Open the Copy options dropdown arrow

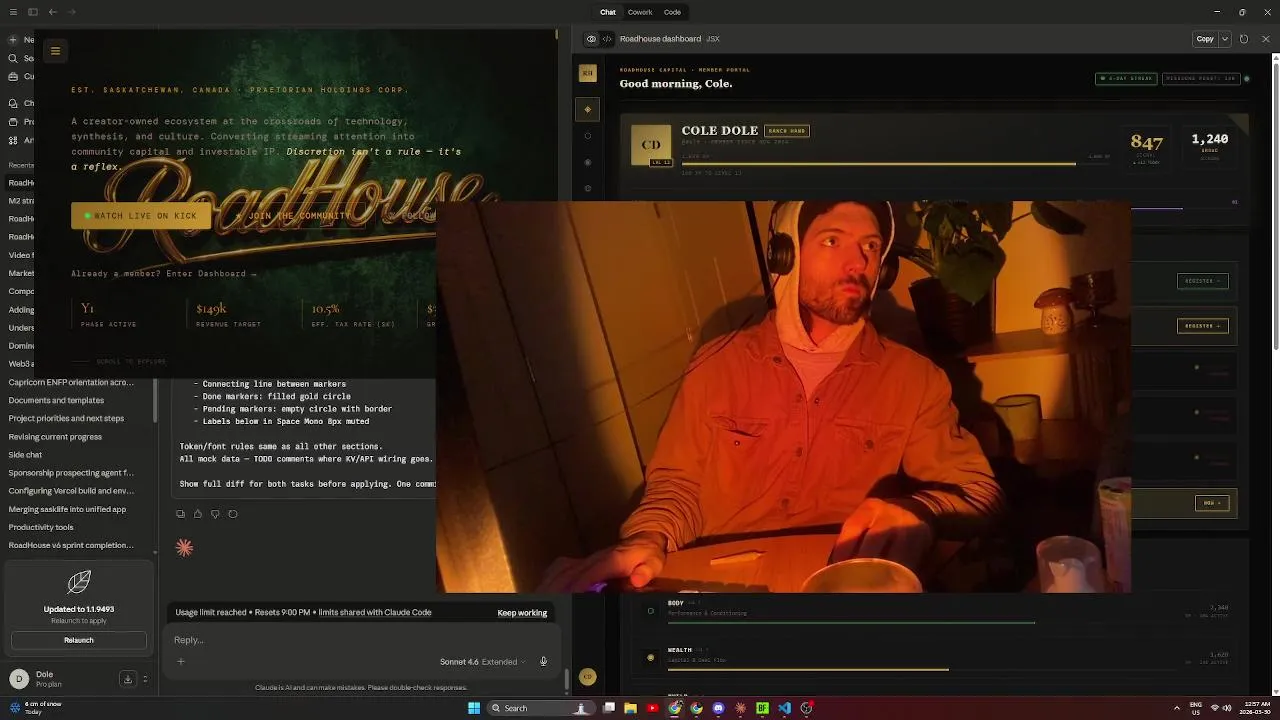coord(1225,39)
